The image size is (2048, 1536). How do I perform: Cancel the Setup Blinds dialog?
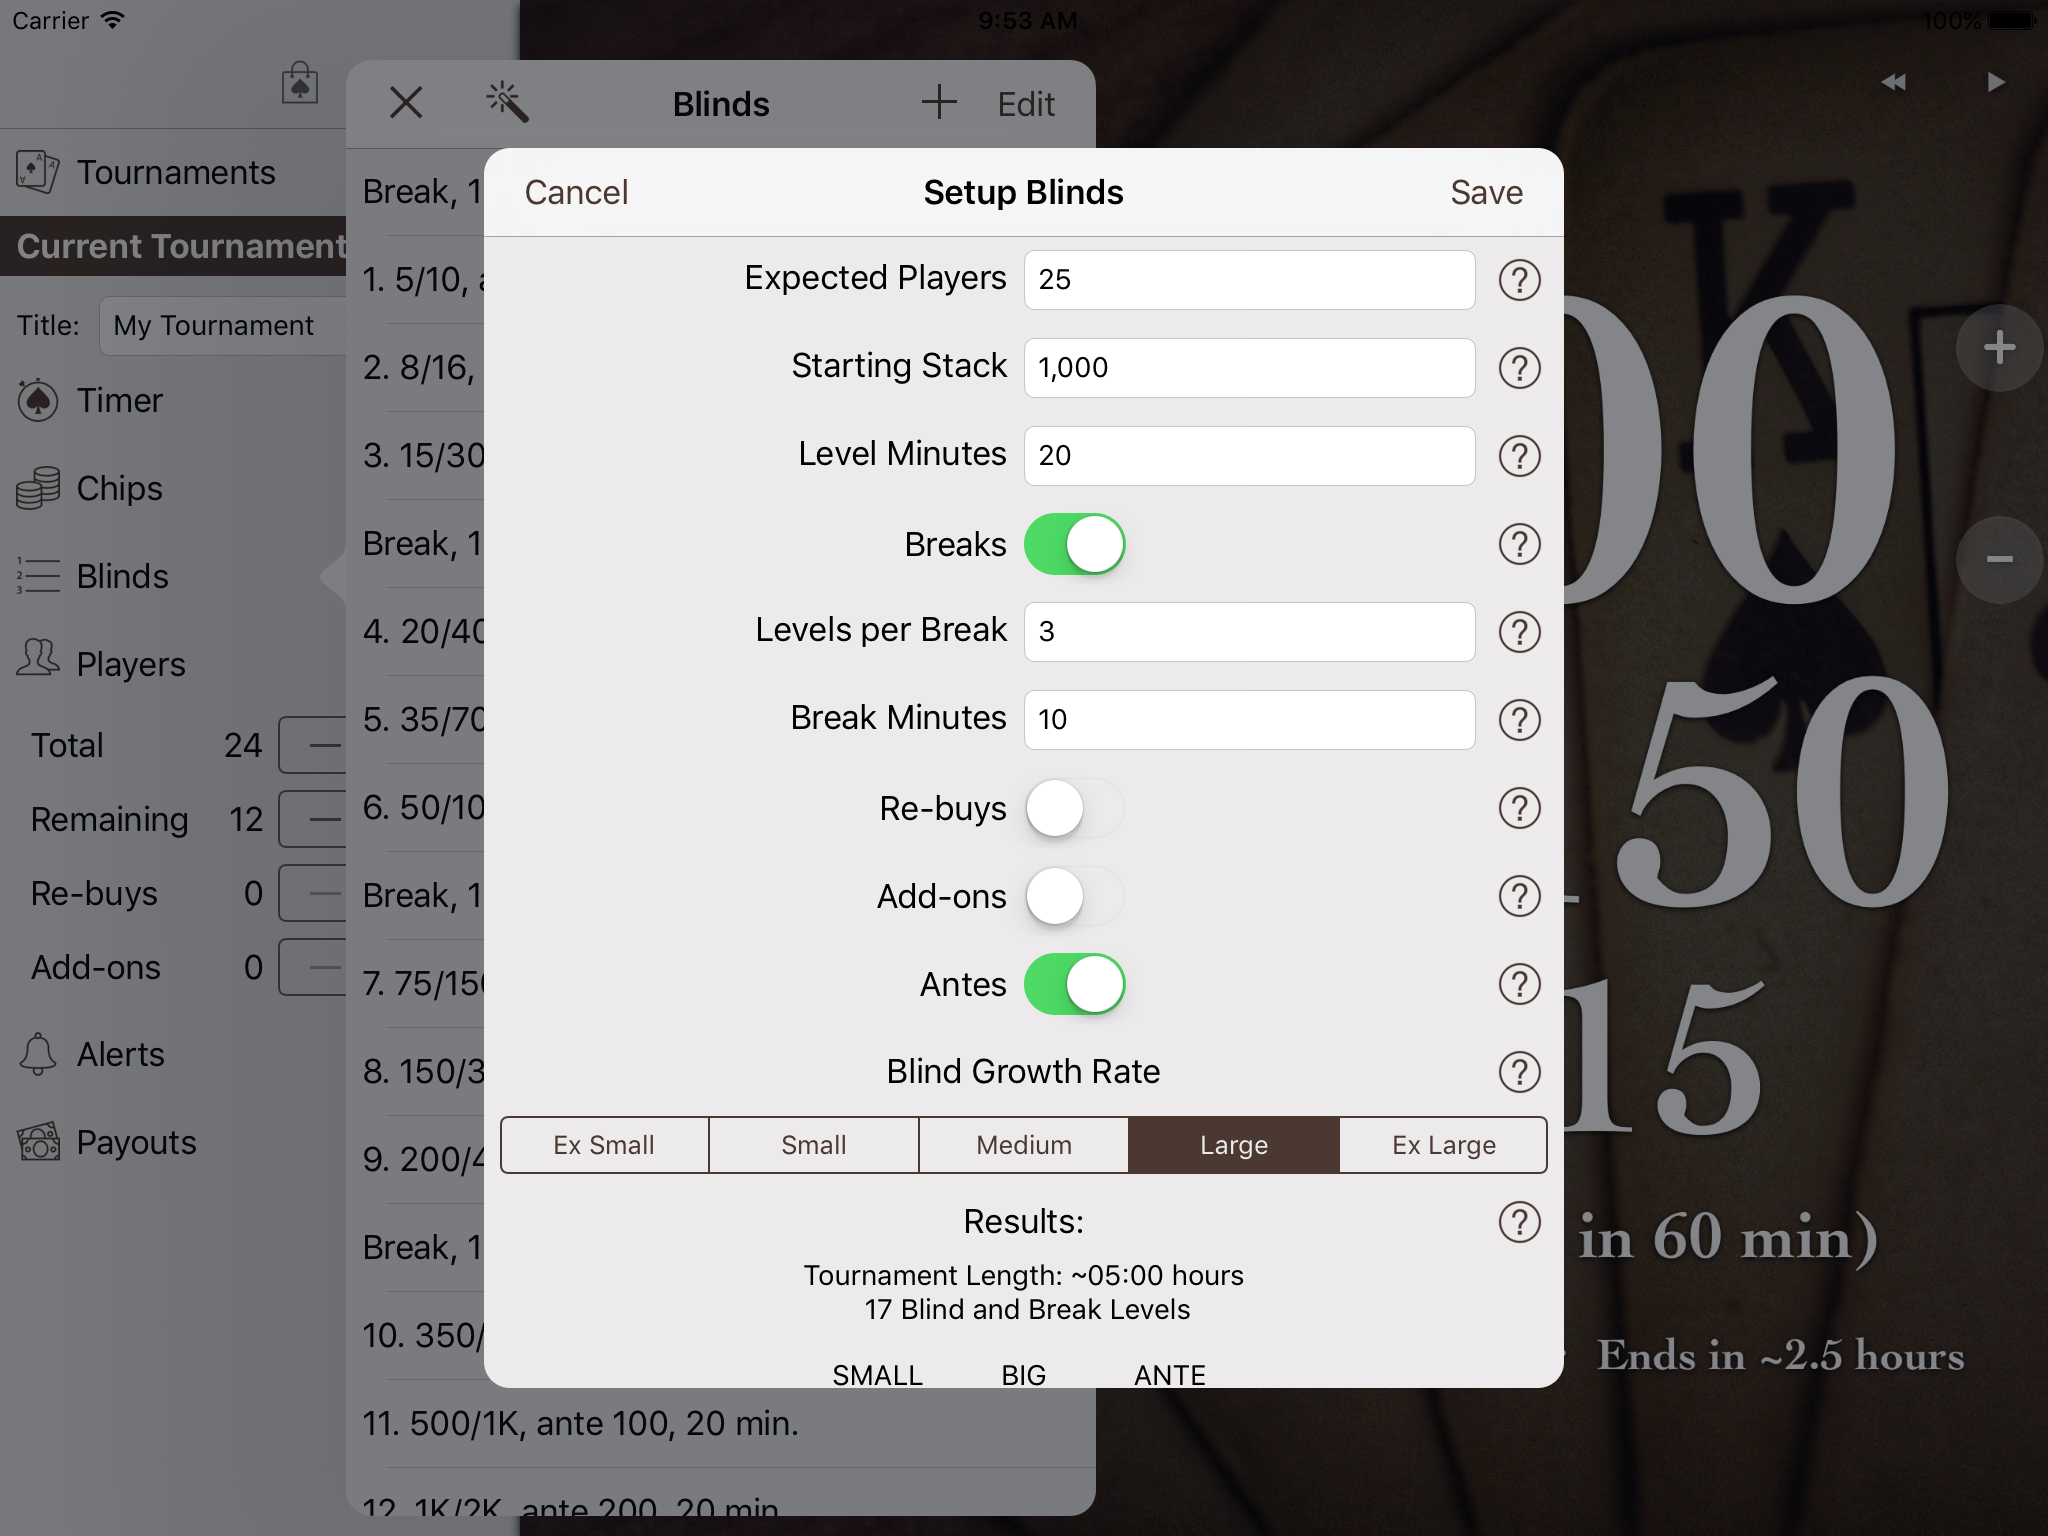click(x=577, y=192)
